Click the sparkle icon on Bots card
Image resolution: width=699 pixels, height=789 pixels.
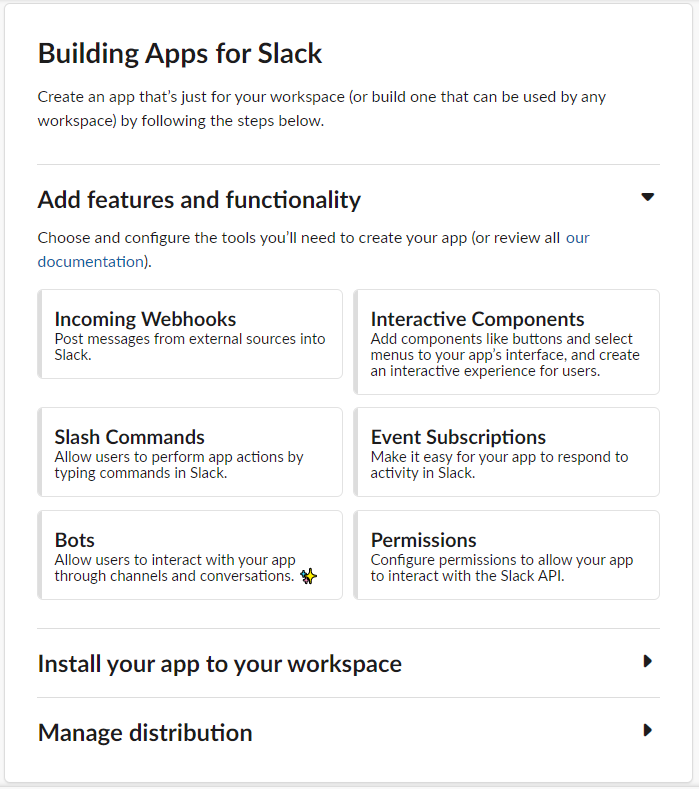pyautogui.click(x=308, y=576)
